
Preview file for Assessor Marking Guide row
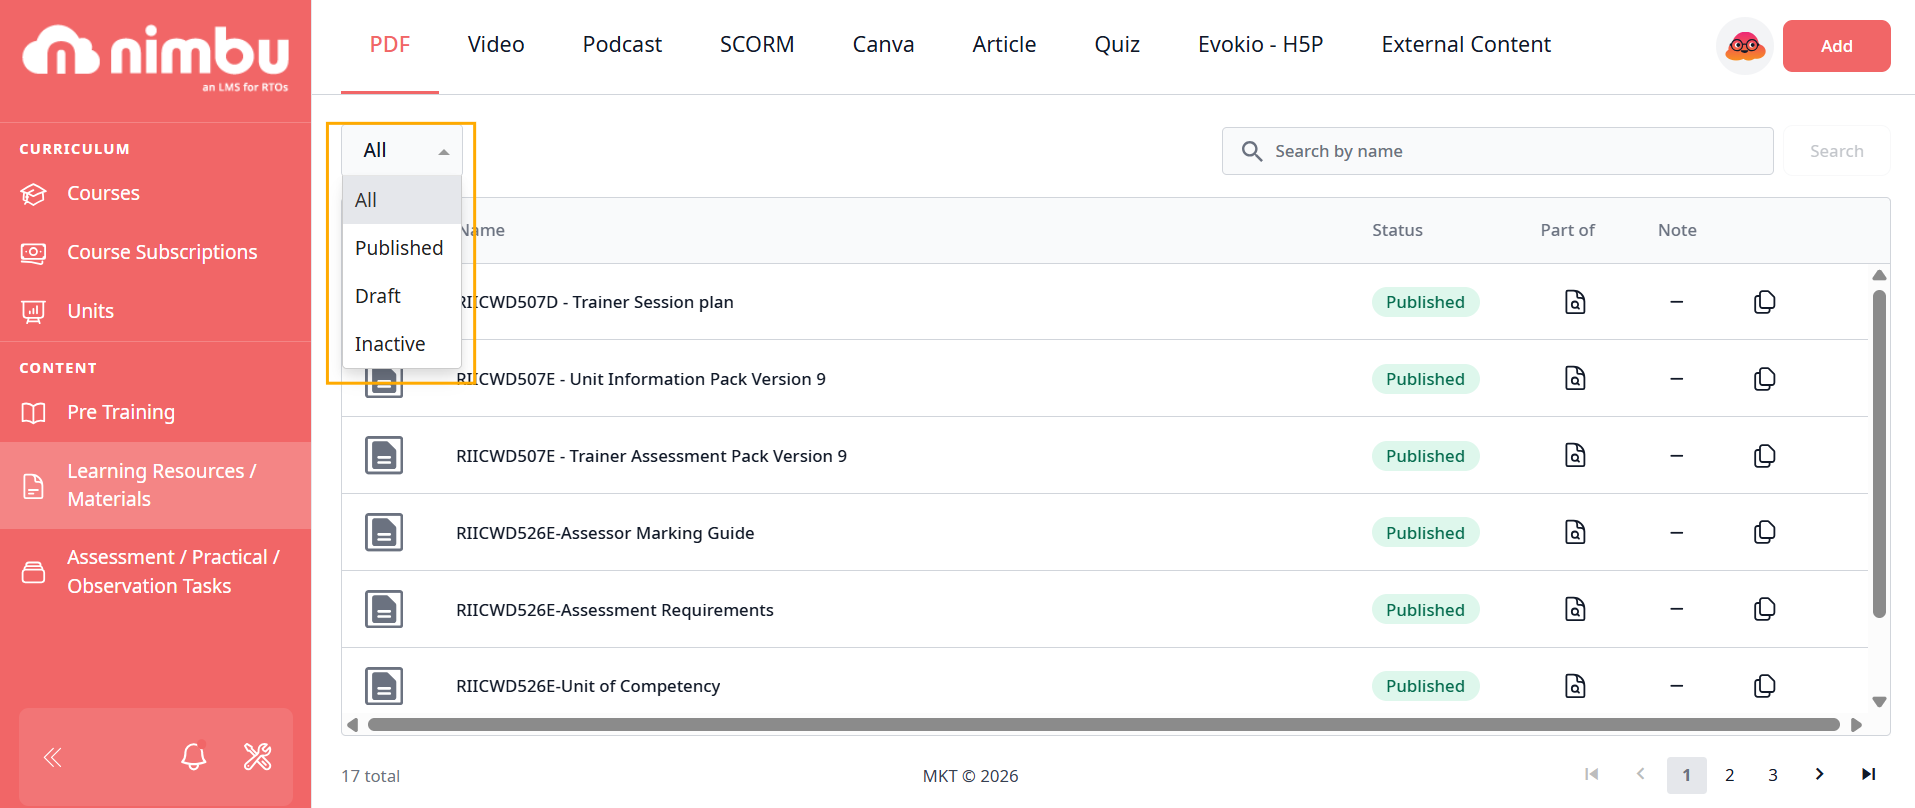[x=1575, y=532]
